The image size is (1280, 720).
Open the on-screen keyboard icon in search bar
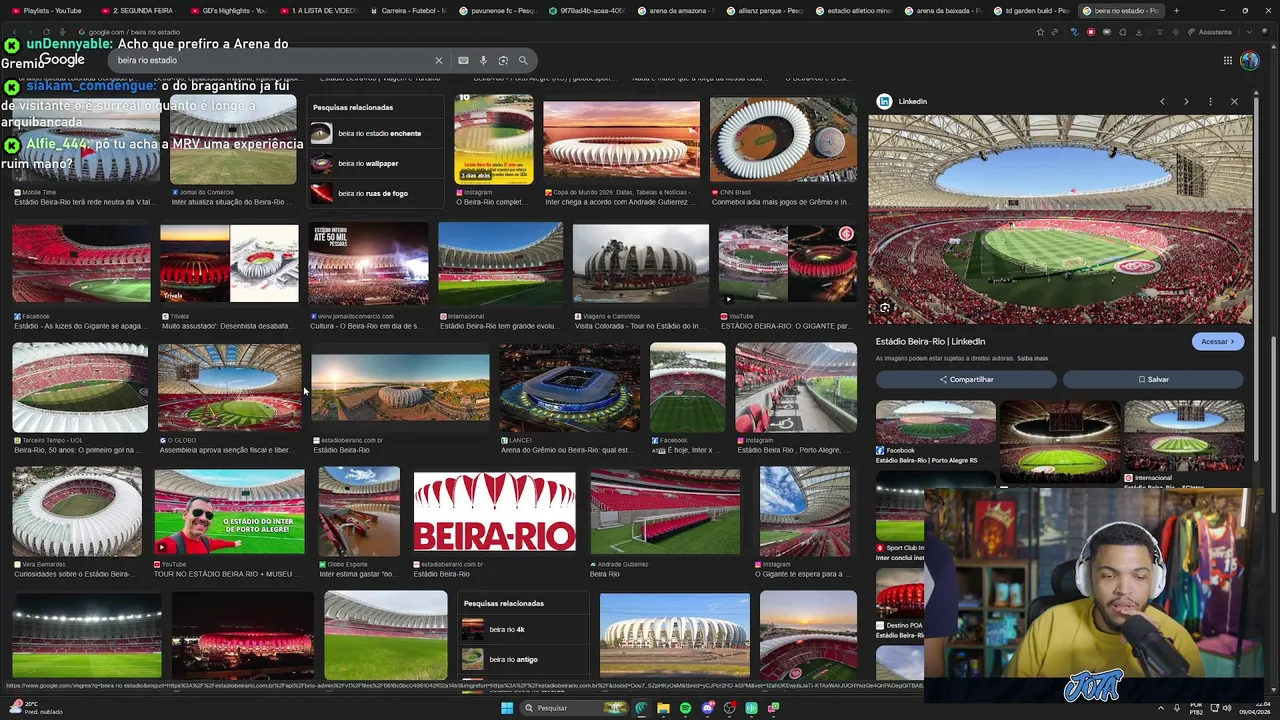(x=463, y=60)
